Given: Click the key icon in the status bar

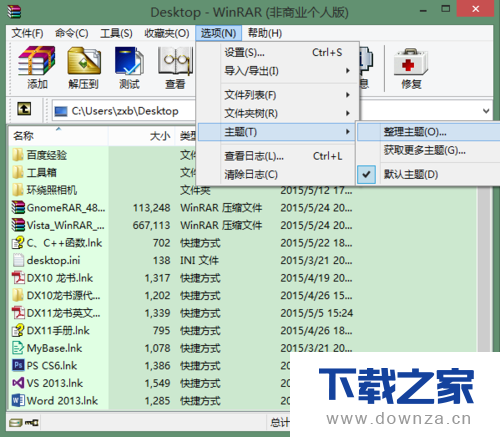Looking at the screenshot, I should (32, 423).
